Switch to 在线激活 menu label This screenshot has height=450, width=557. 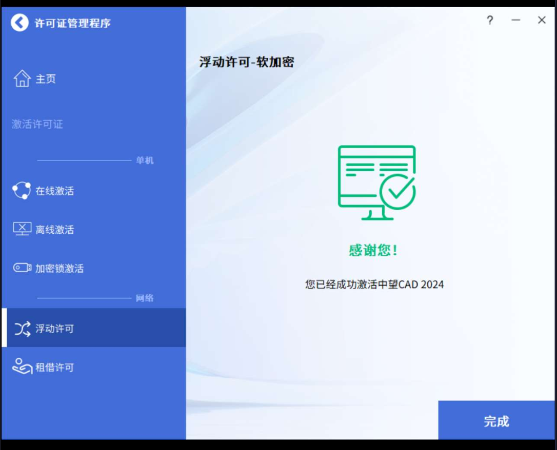click(x=55, y=191)
